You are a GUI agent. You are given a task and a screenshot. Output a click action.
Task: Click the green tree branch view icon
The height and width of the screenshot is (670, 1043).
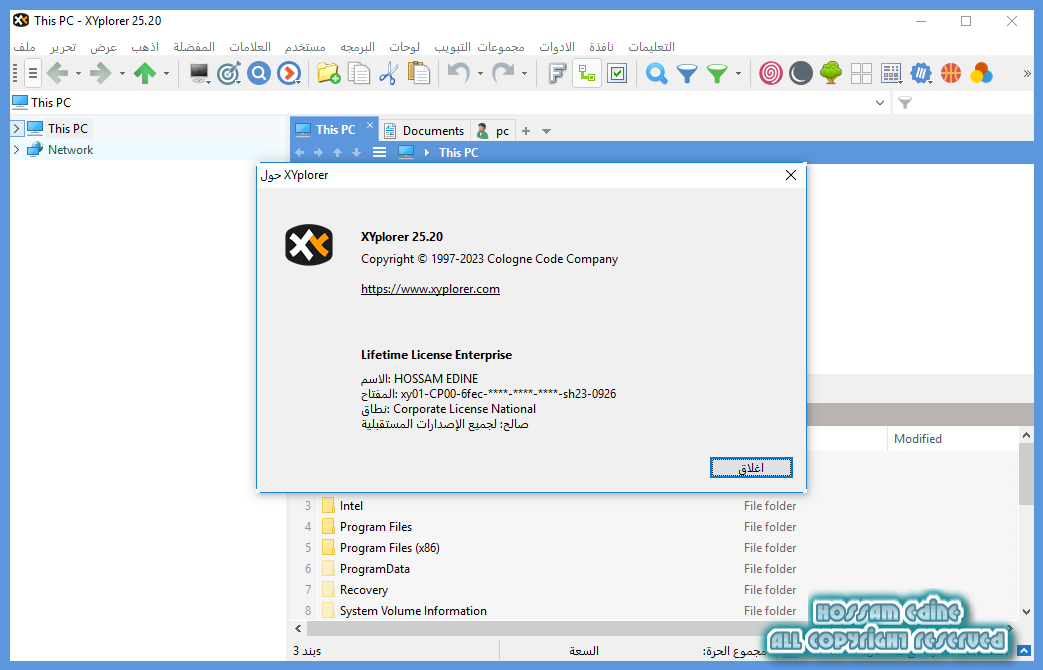(x=831, y=73)
